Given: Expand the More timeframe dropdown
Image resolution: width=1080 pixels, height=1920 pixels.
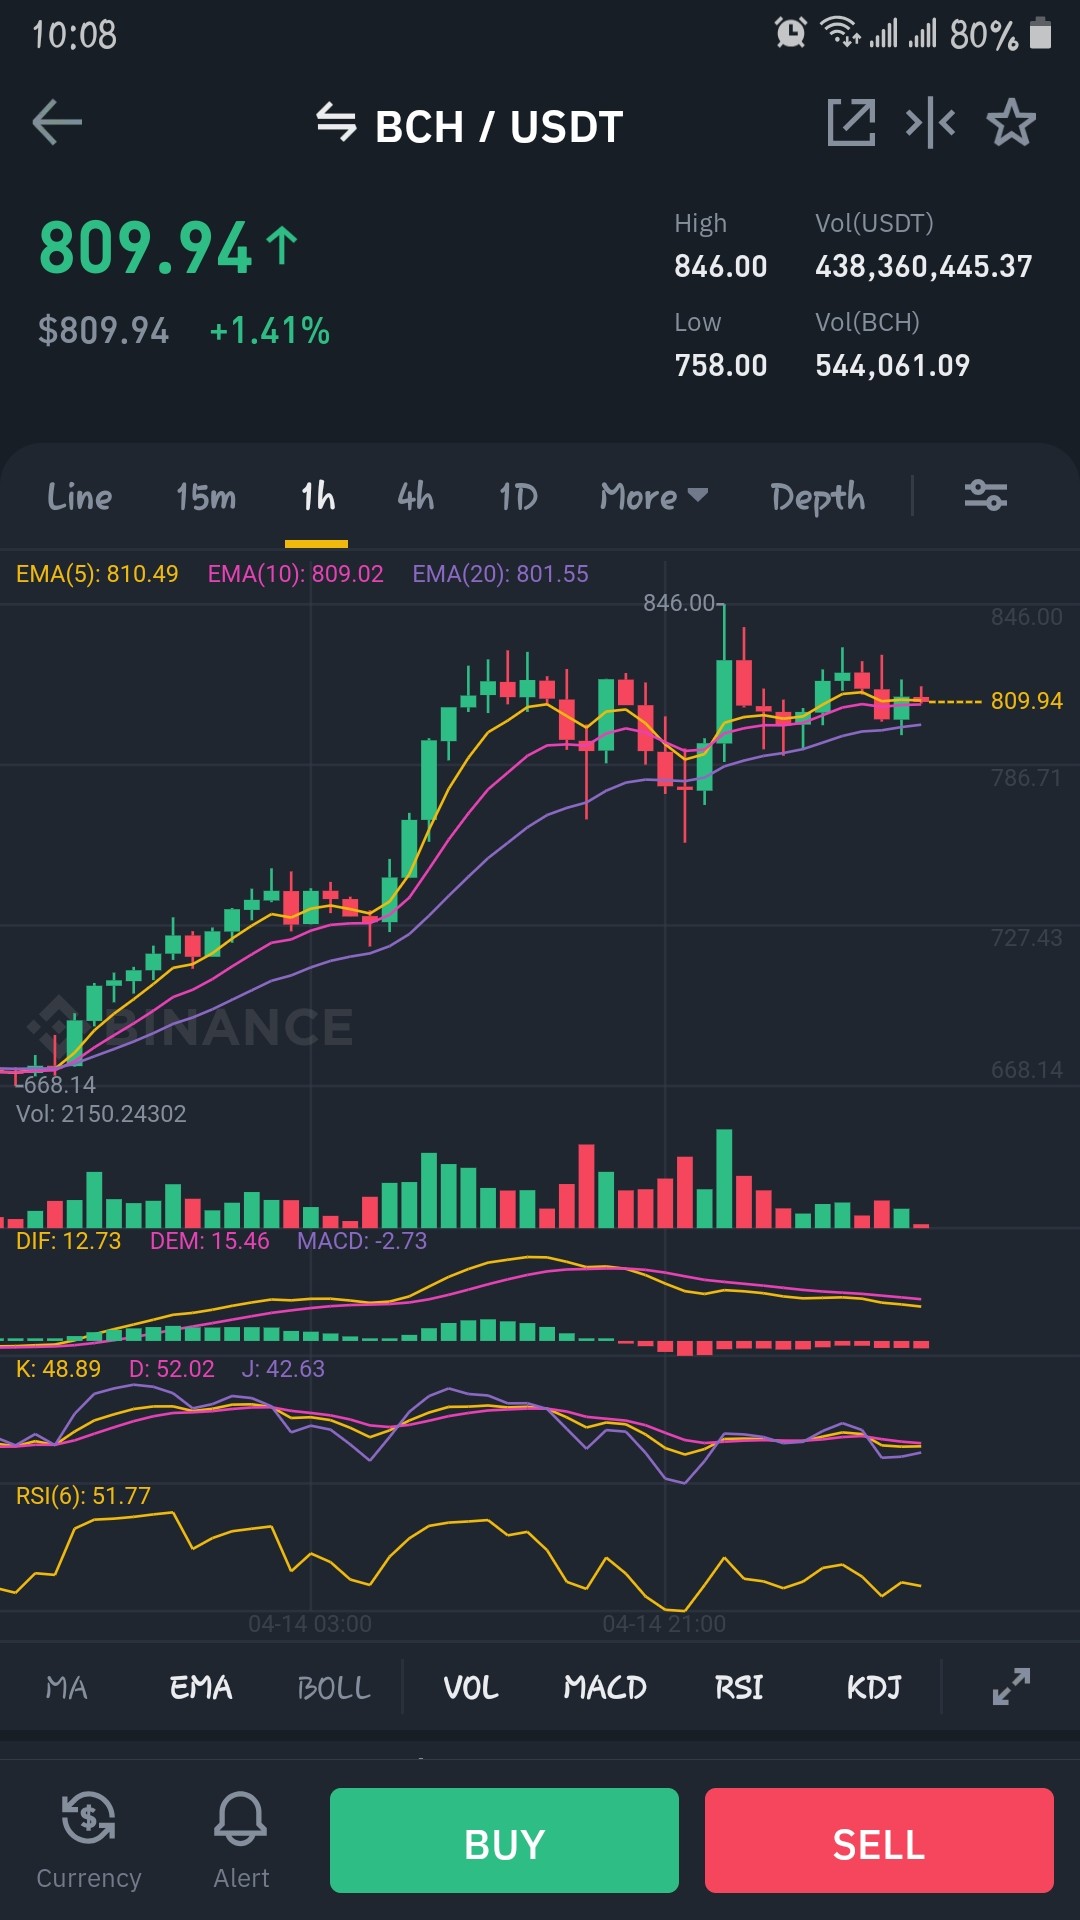Looking at the screenshot, I should point(654,496).
